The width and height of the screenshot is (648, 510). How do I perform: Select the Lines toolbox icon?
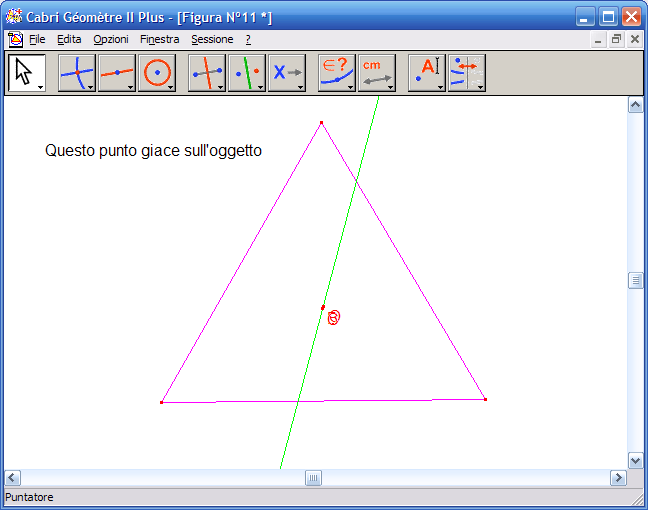click(x=117, y=73)
